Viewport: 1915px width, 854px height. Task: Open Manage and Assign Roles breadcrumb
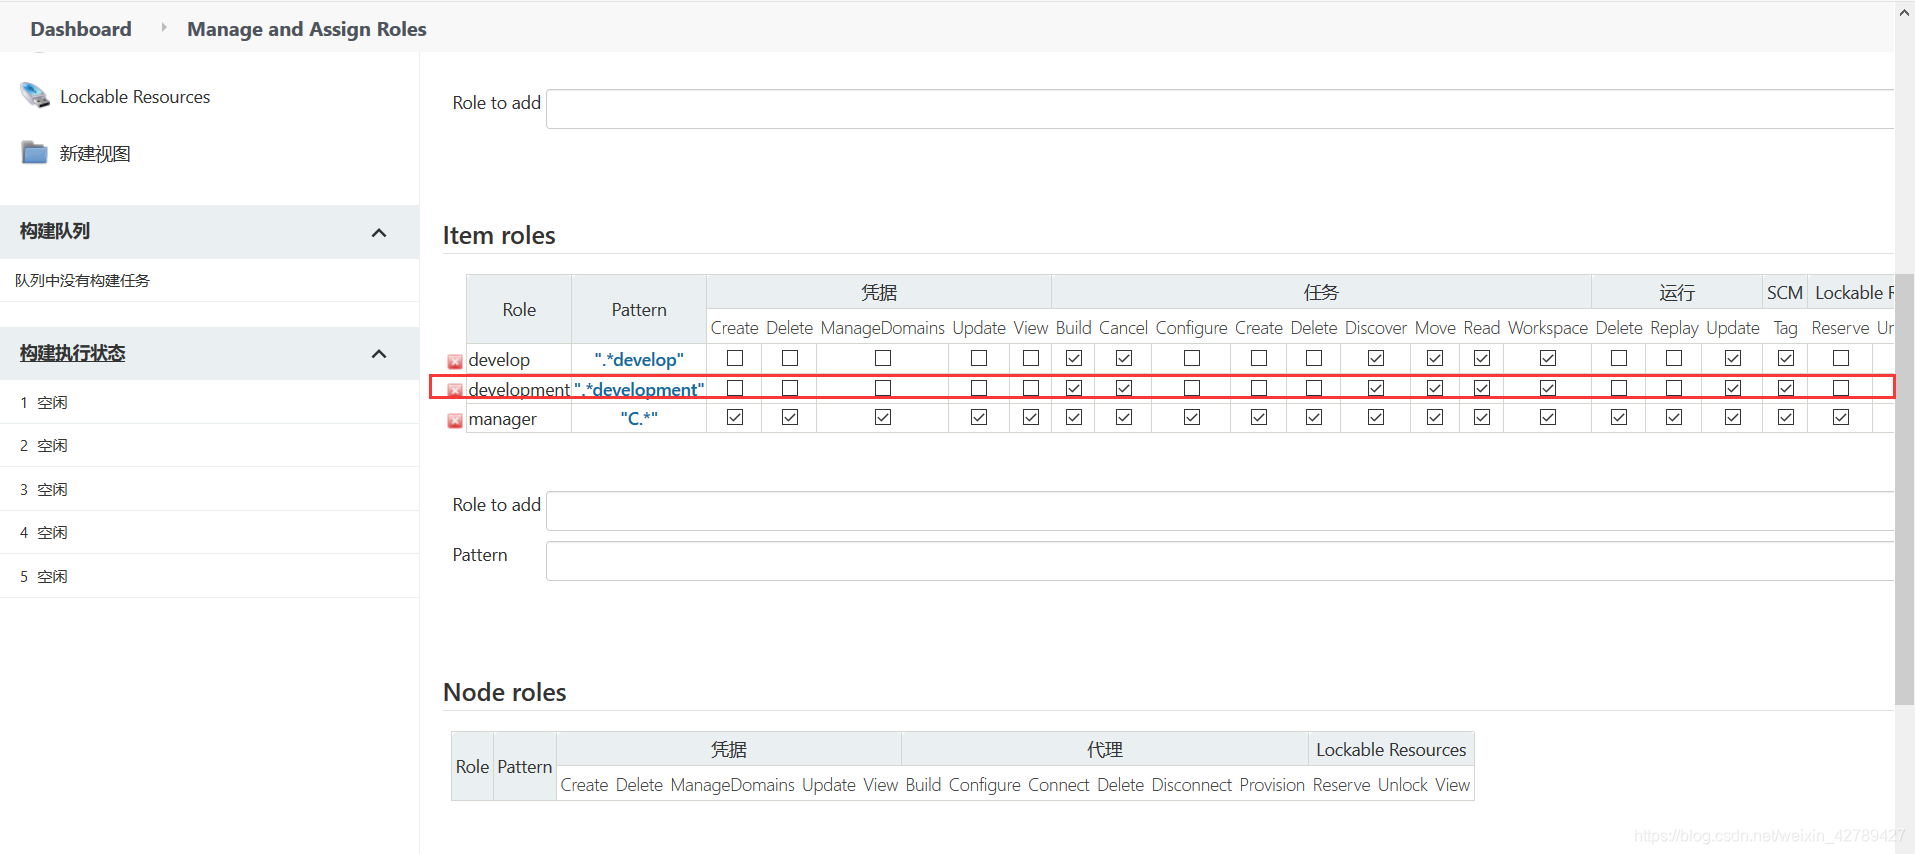click(307, 29)
